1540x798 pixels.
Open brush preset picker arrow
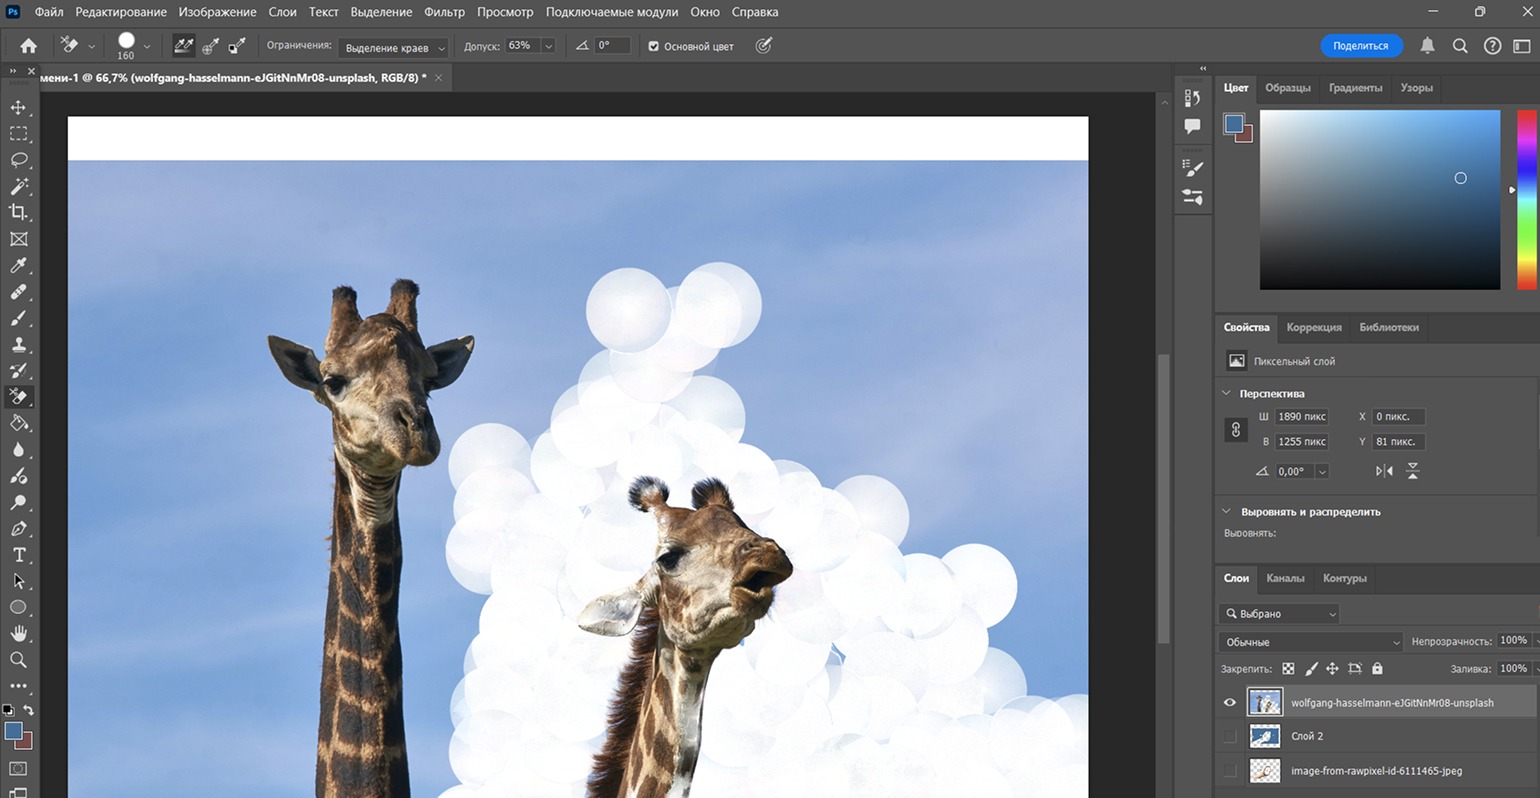tap(147, 46)
